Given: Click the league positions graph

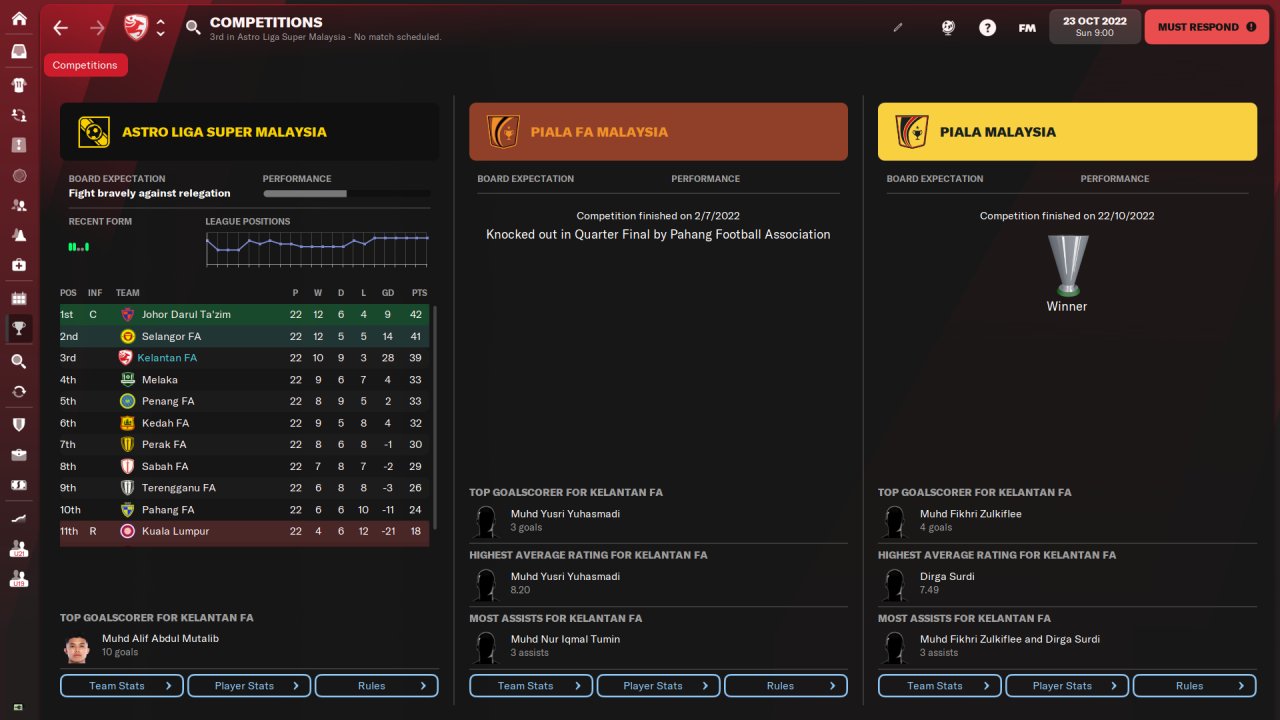Looking at the screenshot, I should pos(317,249).
